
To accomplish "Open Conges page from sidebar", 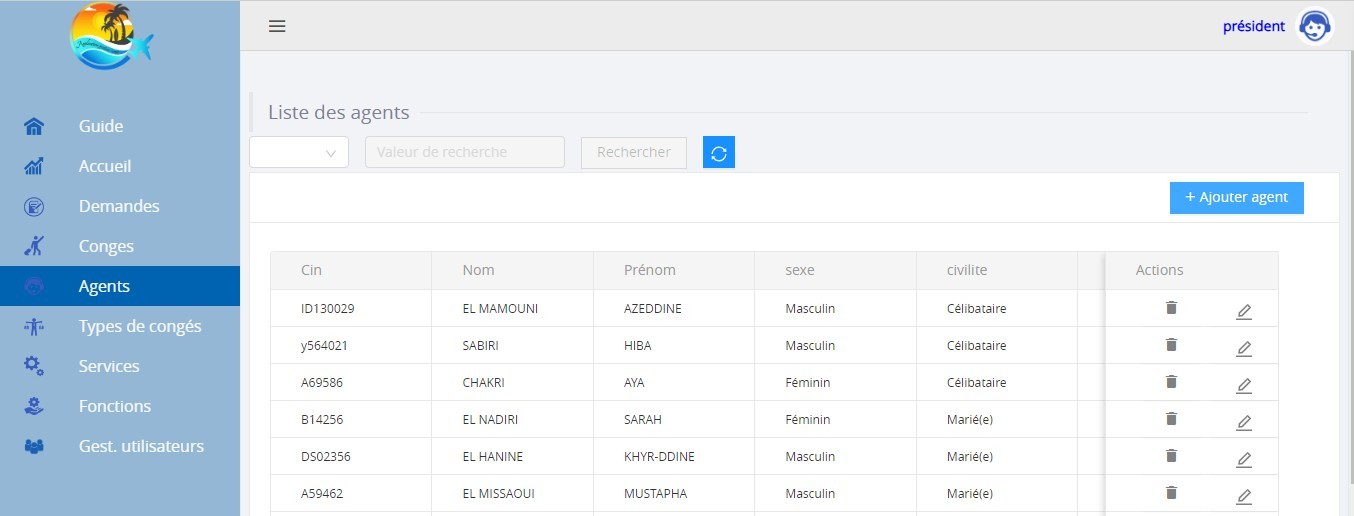I will (106, 246).
